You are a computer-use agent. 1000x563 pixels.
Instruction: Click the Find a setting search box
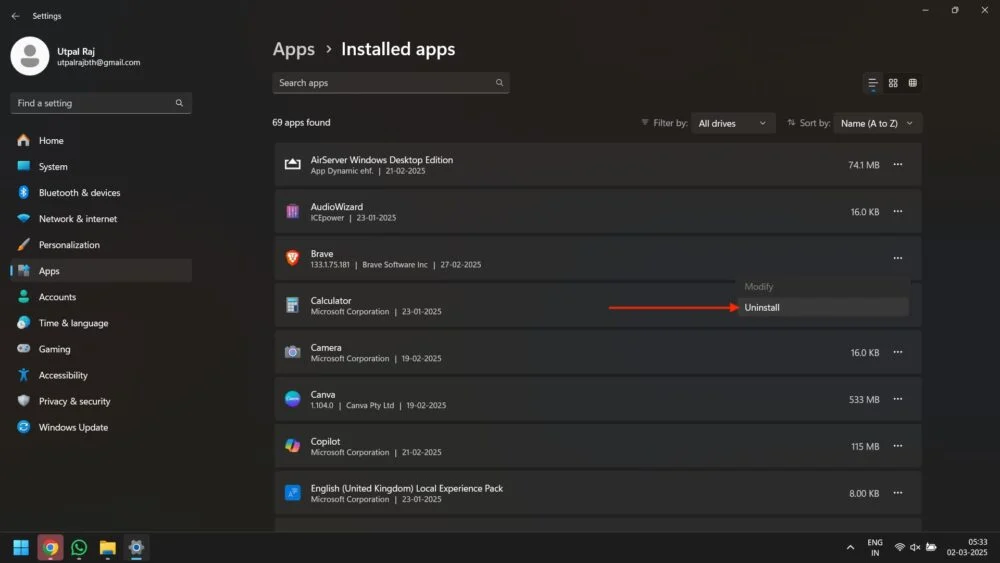pos(101,103)
